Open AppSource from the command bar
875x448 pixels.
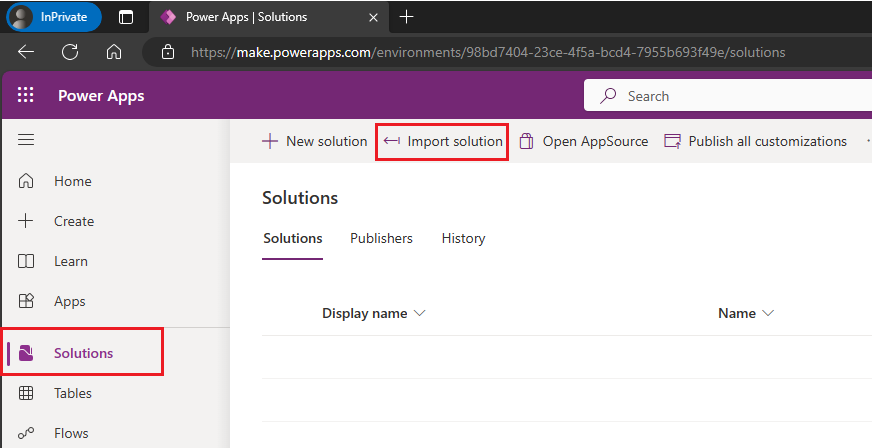(x=583, y=141)
